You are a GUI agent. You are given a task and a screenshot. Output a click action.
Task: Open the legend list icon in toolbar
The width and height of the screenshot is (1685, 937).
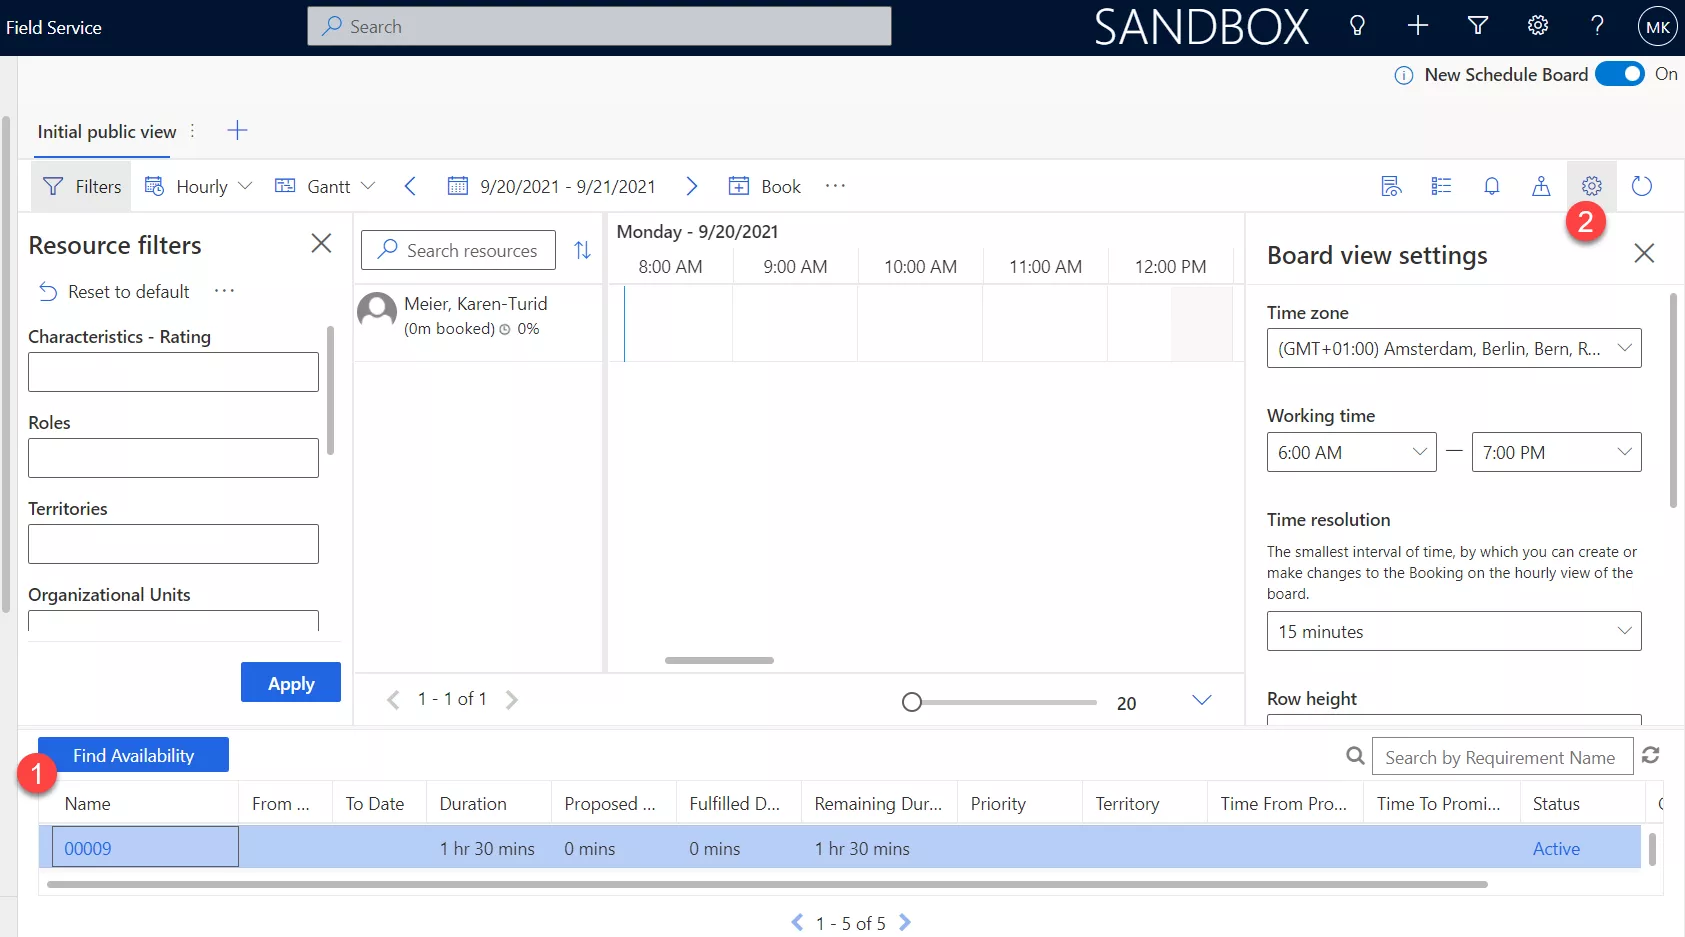coord(1441,186)
